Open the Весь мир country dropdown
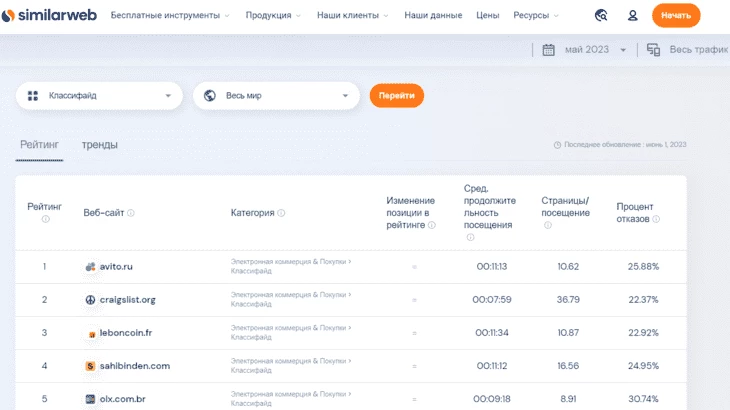 click(x=277, y=96)
